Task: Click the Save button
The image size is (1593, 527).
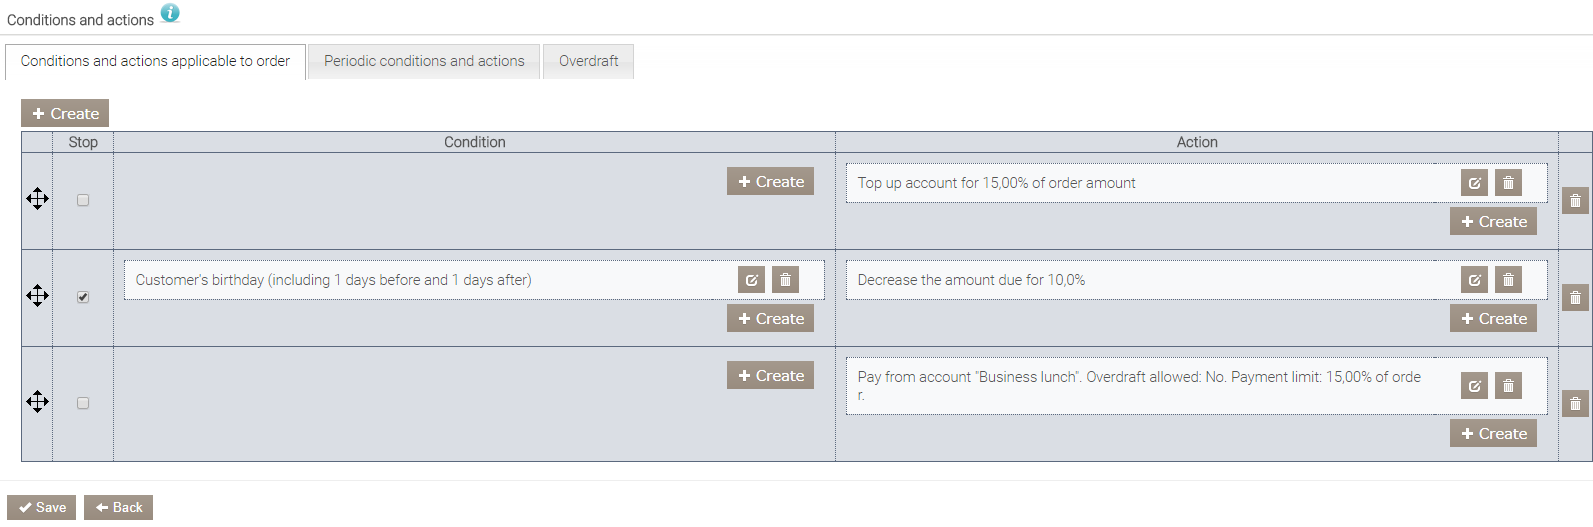Action: tap(42, 507)
